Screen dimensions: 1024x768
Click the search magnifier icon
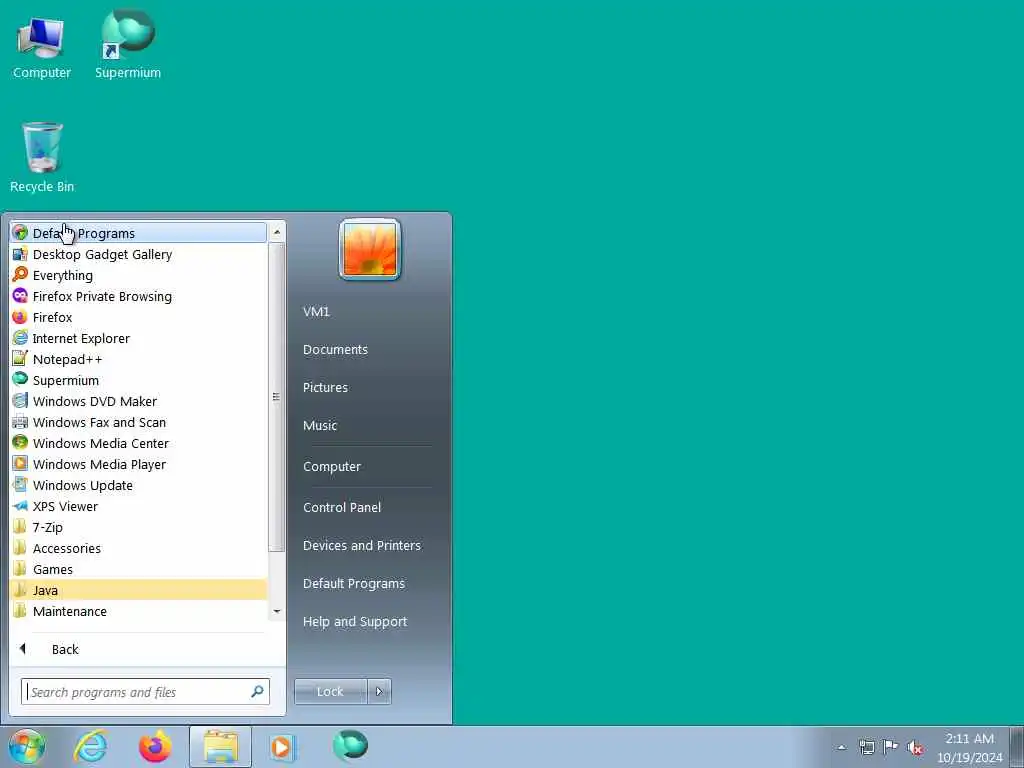[x=258, y=691]
